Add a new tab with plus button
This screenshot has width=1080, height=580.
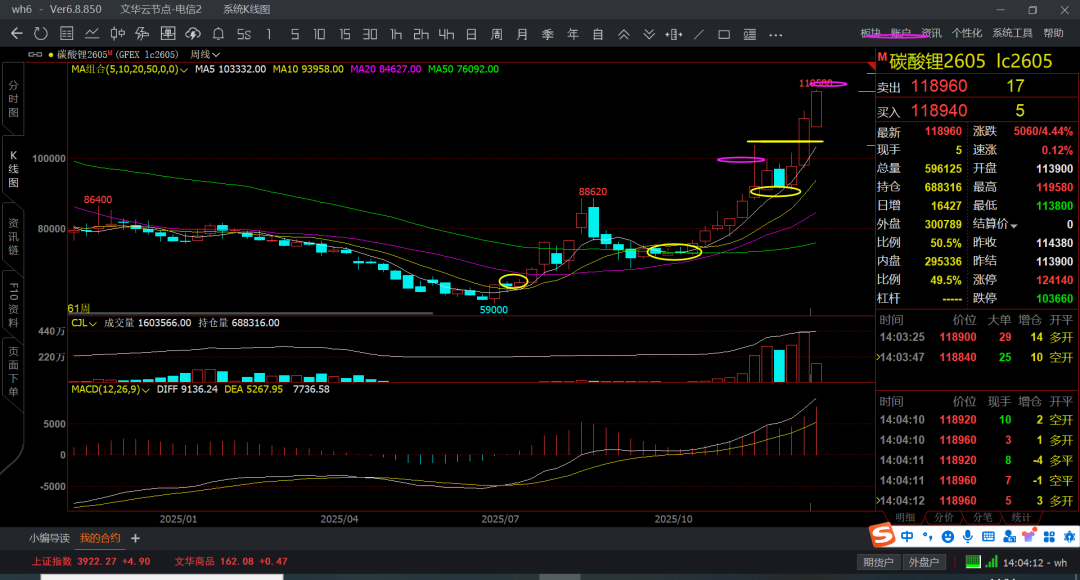tap(135, 538)
